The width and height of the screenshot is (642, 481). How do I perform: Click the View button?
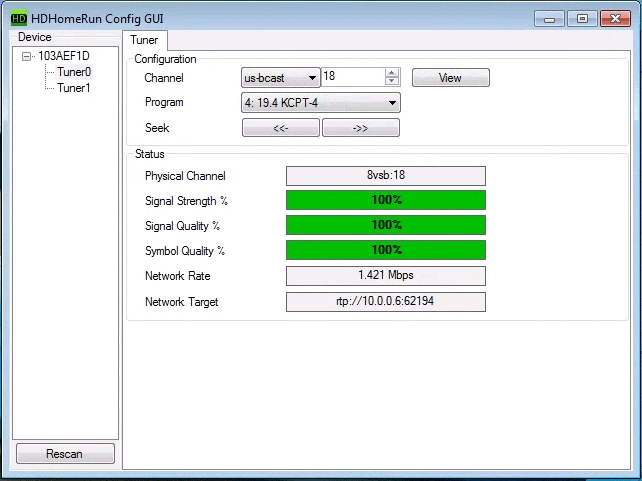point(450,77)
